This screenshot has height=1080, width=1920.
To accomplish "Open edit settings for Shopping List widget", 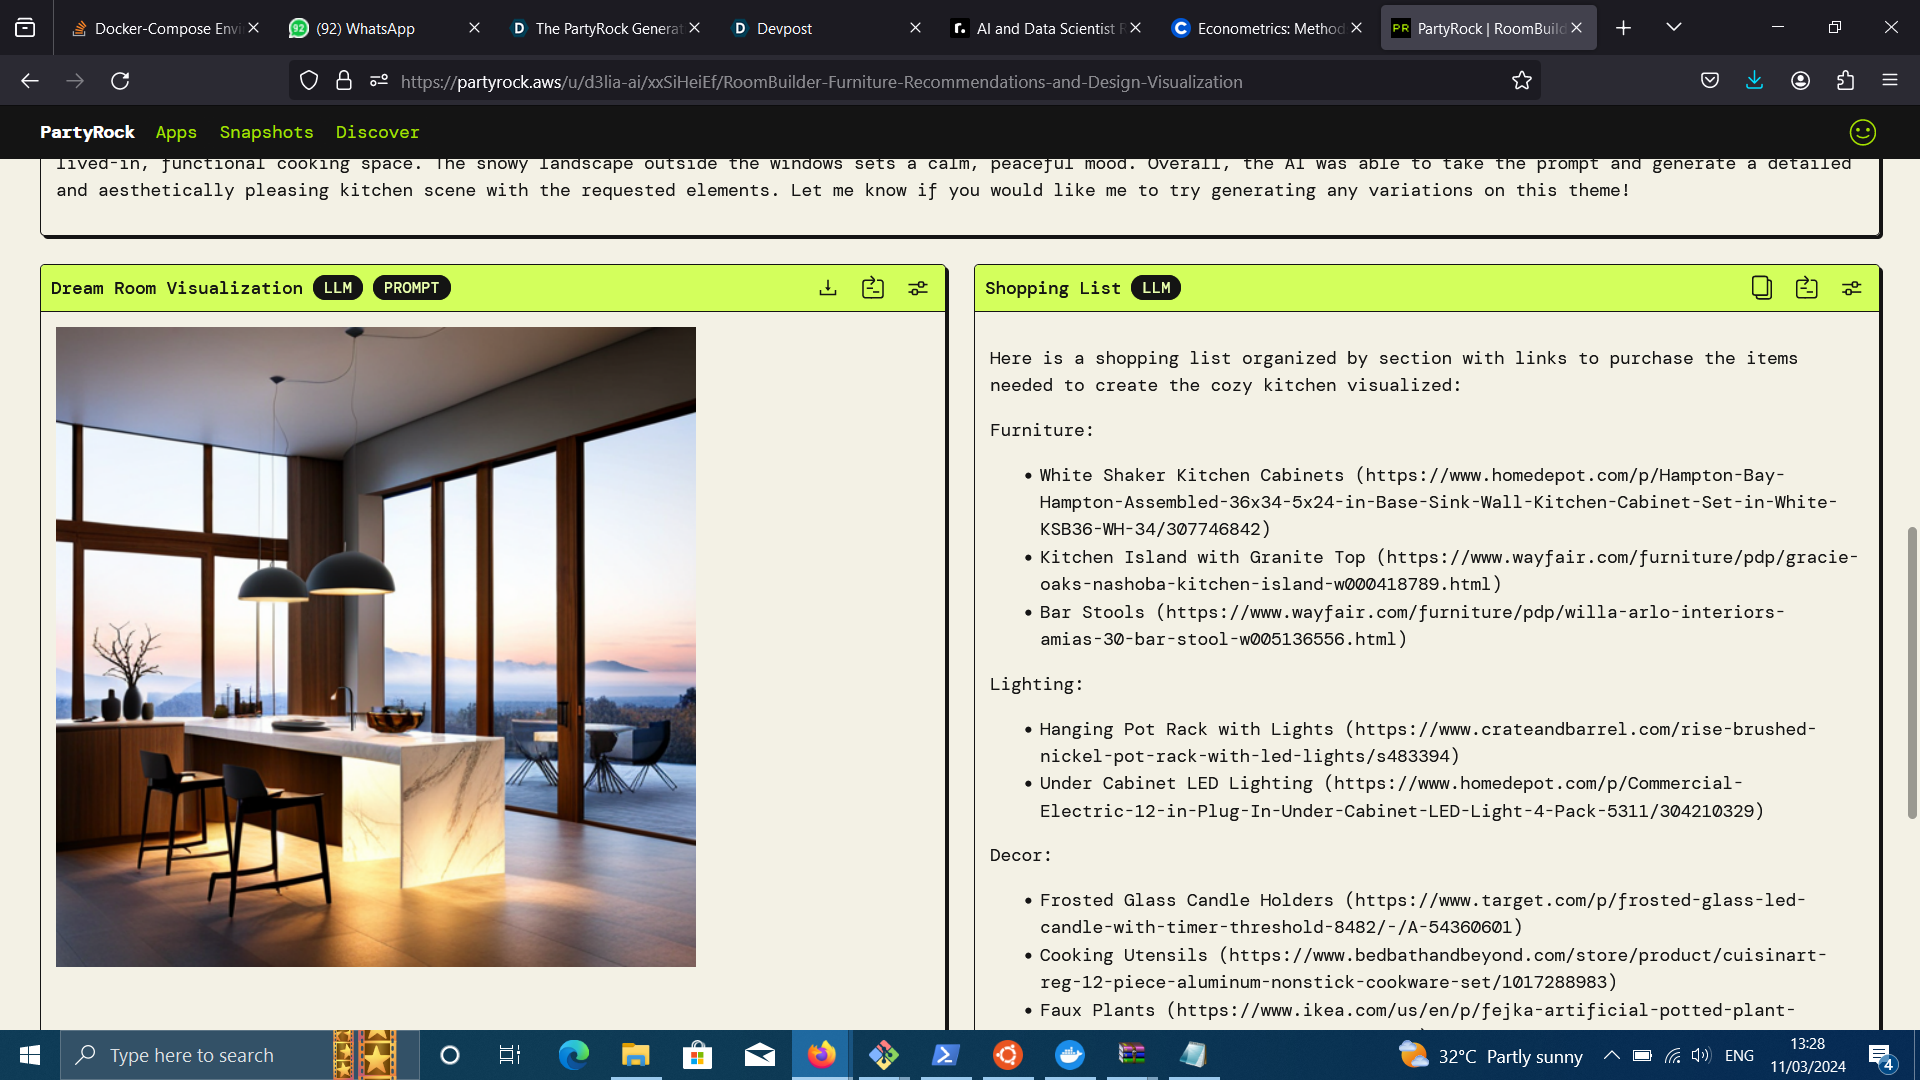I will (x=1852, y=288).
